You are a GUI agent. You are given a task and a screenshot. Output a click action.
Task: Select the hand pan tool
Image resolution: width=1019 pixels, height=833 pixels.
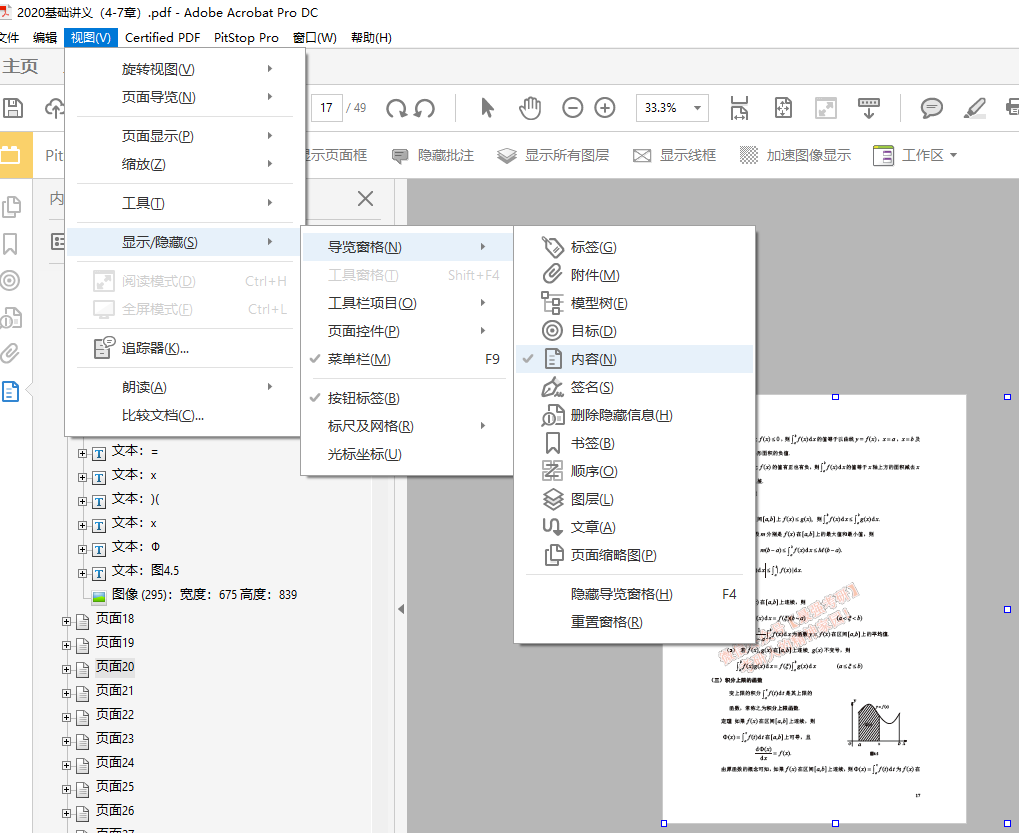click(x=530, y=108)
